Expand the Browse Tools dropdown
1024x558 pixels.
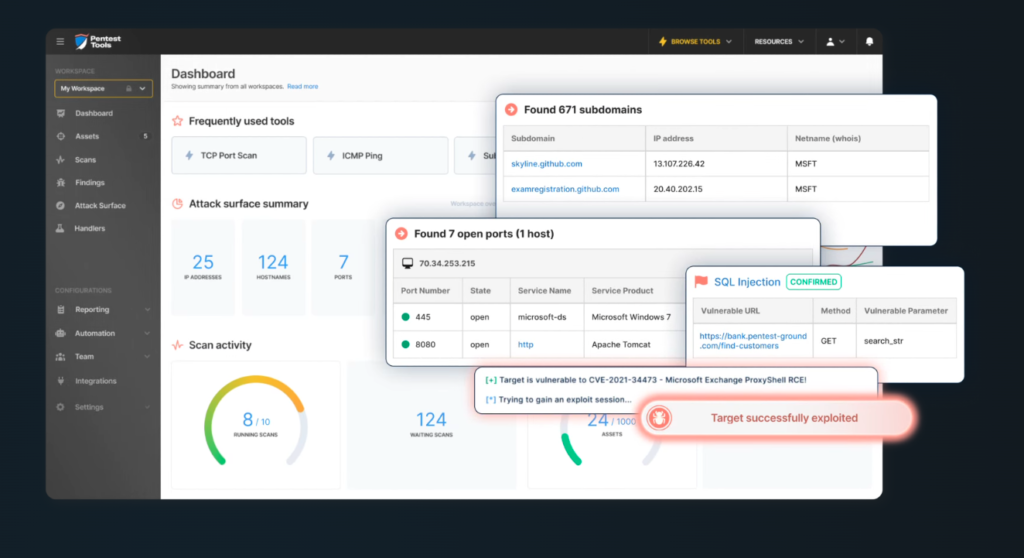click(695, 41)
